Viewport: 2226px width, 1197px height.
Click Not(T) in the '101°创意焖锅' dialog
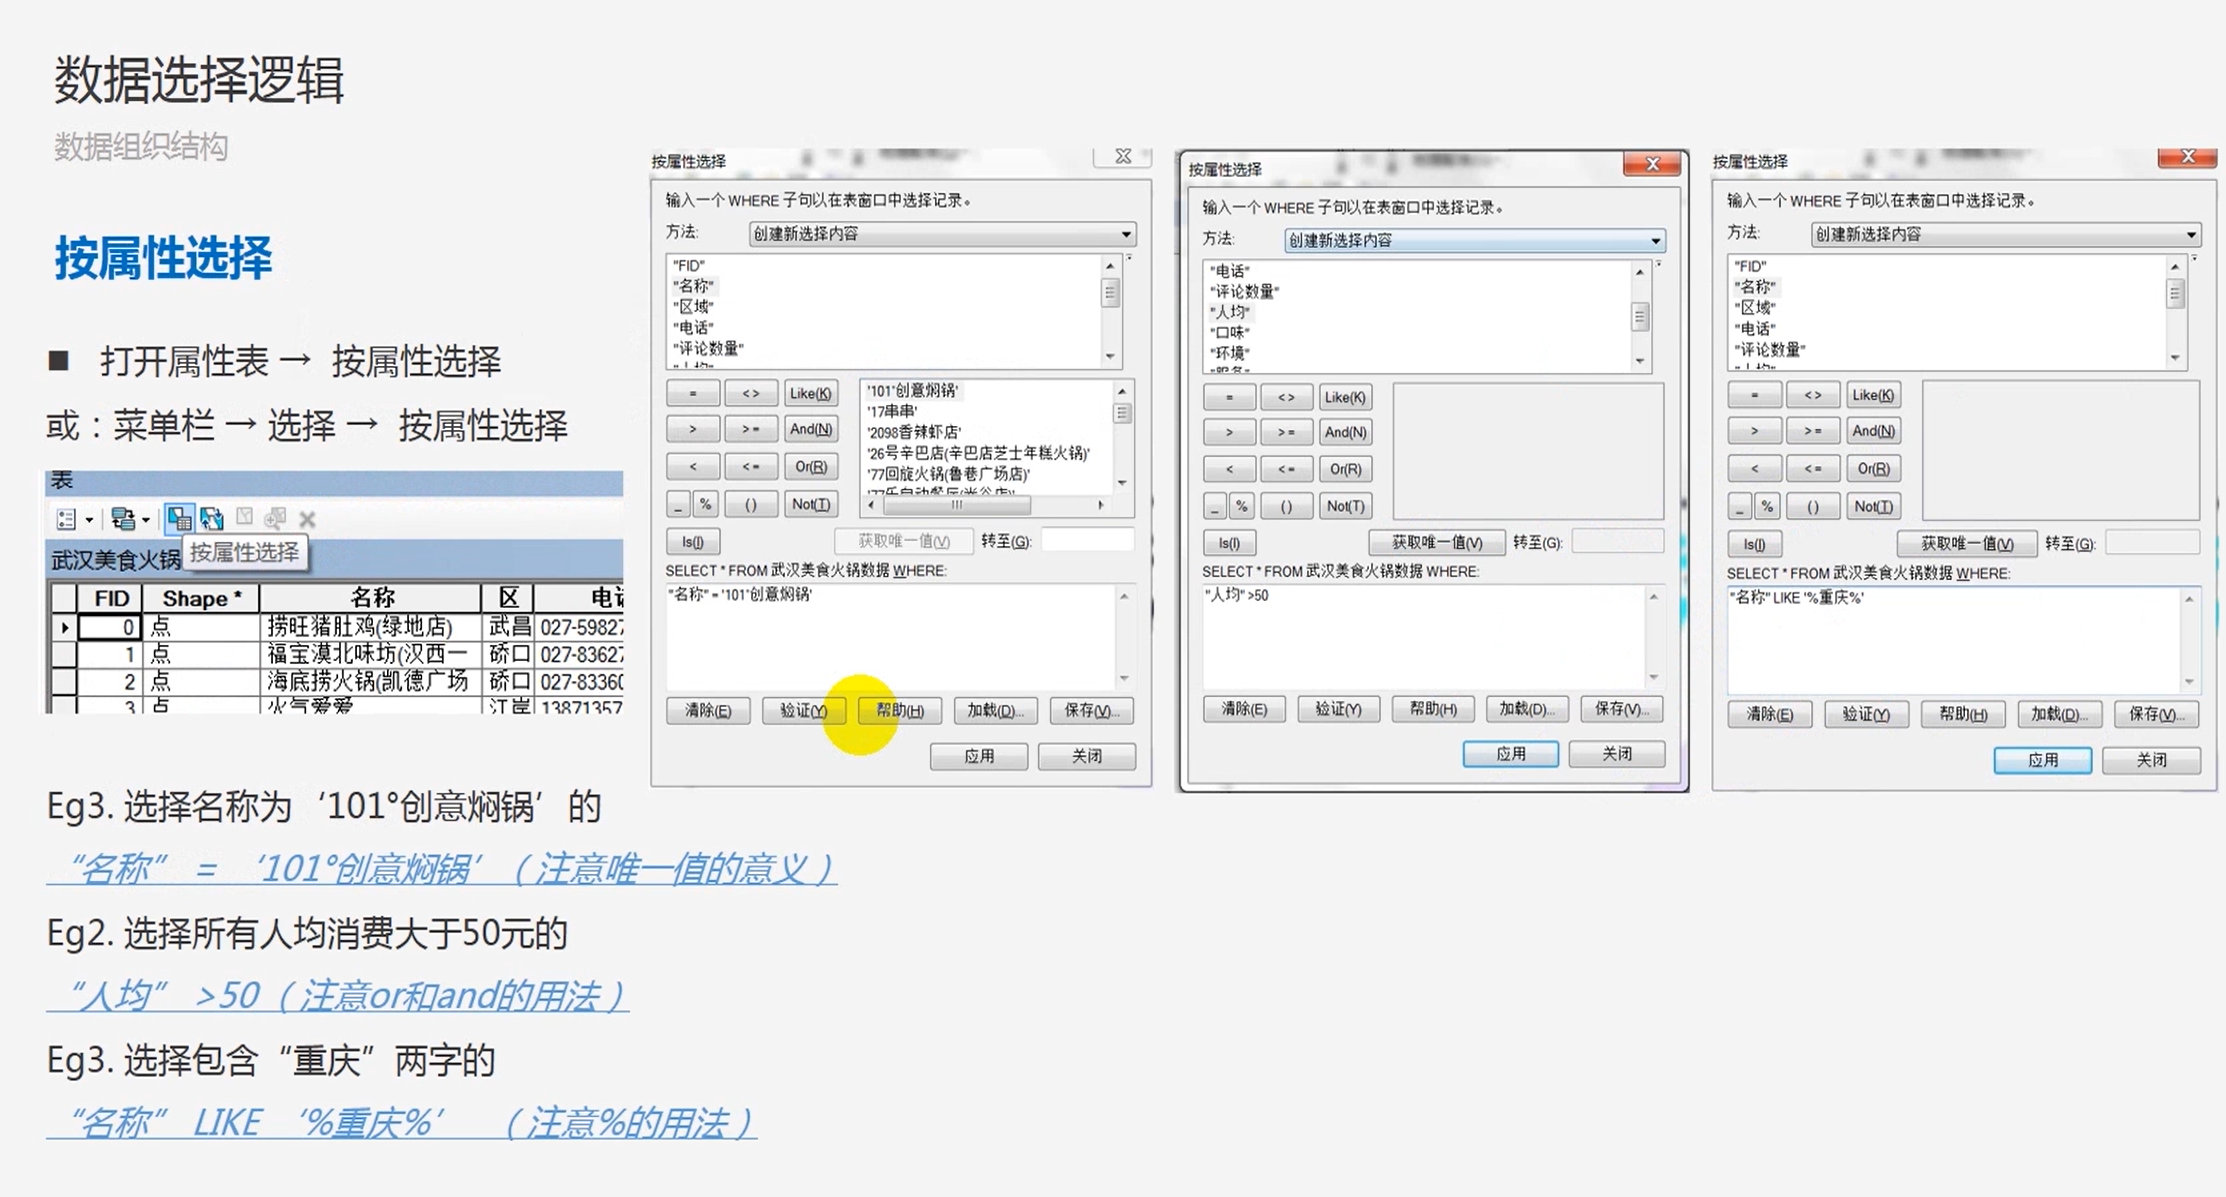tap(810, 504)
